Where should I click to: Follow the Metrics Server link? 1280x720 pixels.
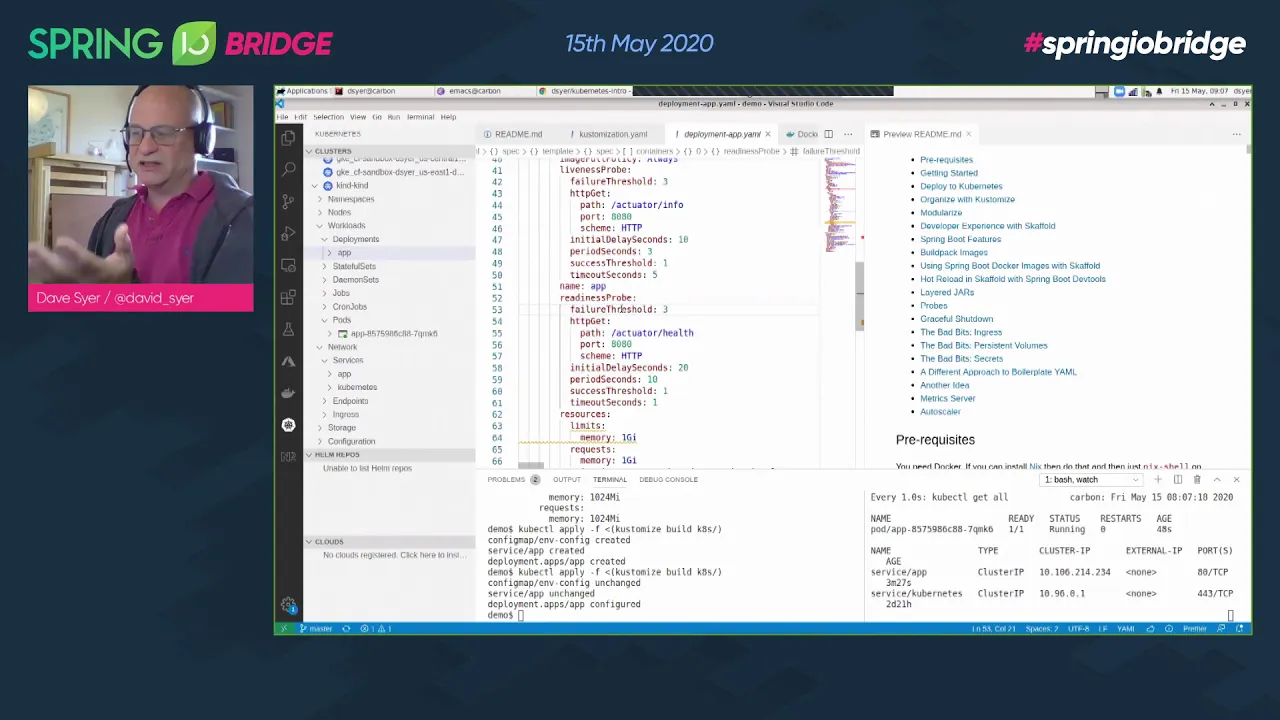click(948, 399)
